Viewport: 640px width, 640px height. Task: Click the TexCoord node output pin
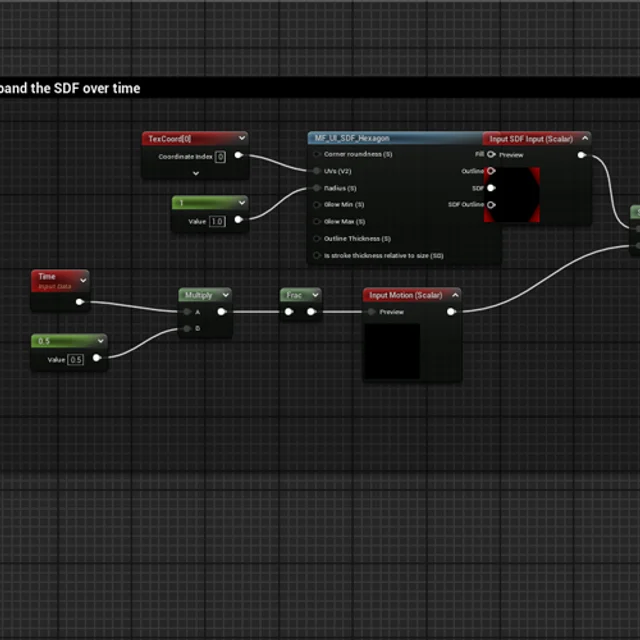(x=239, y=155)
